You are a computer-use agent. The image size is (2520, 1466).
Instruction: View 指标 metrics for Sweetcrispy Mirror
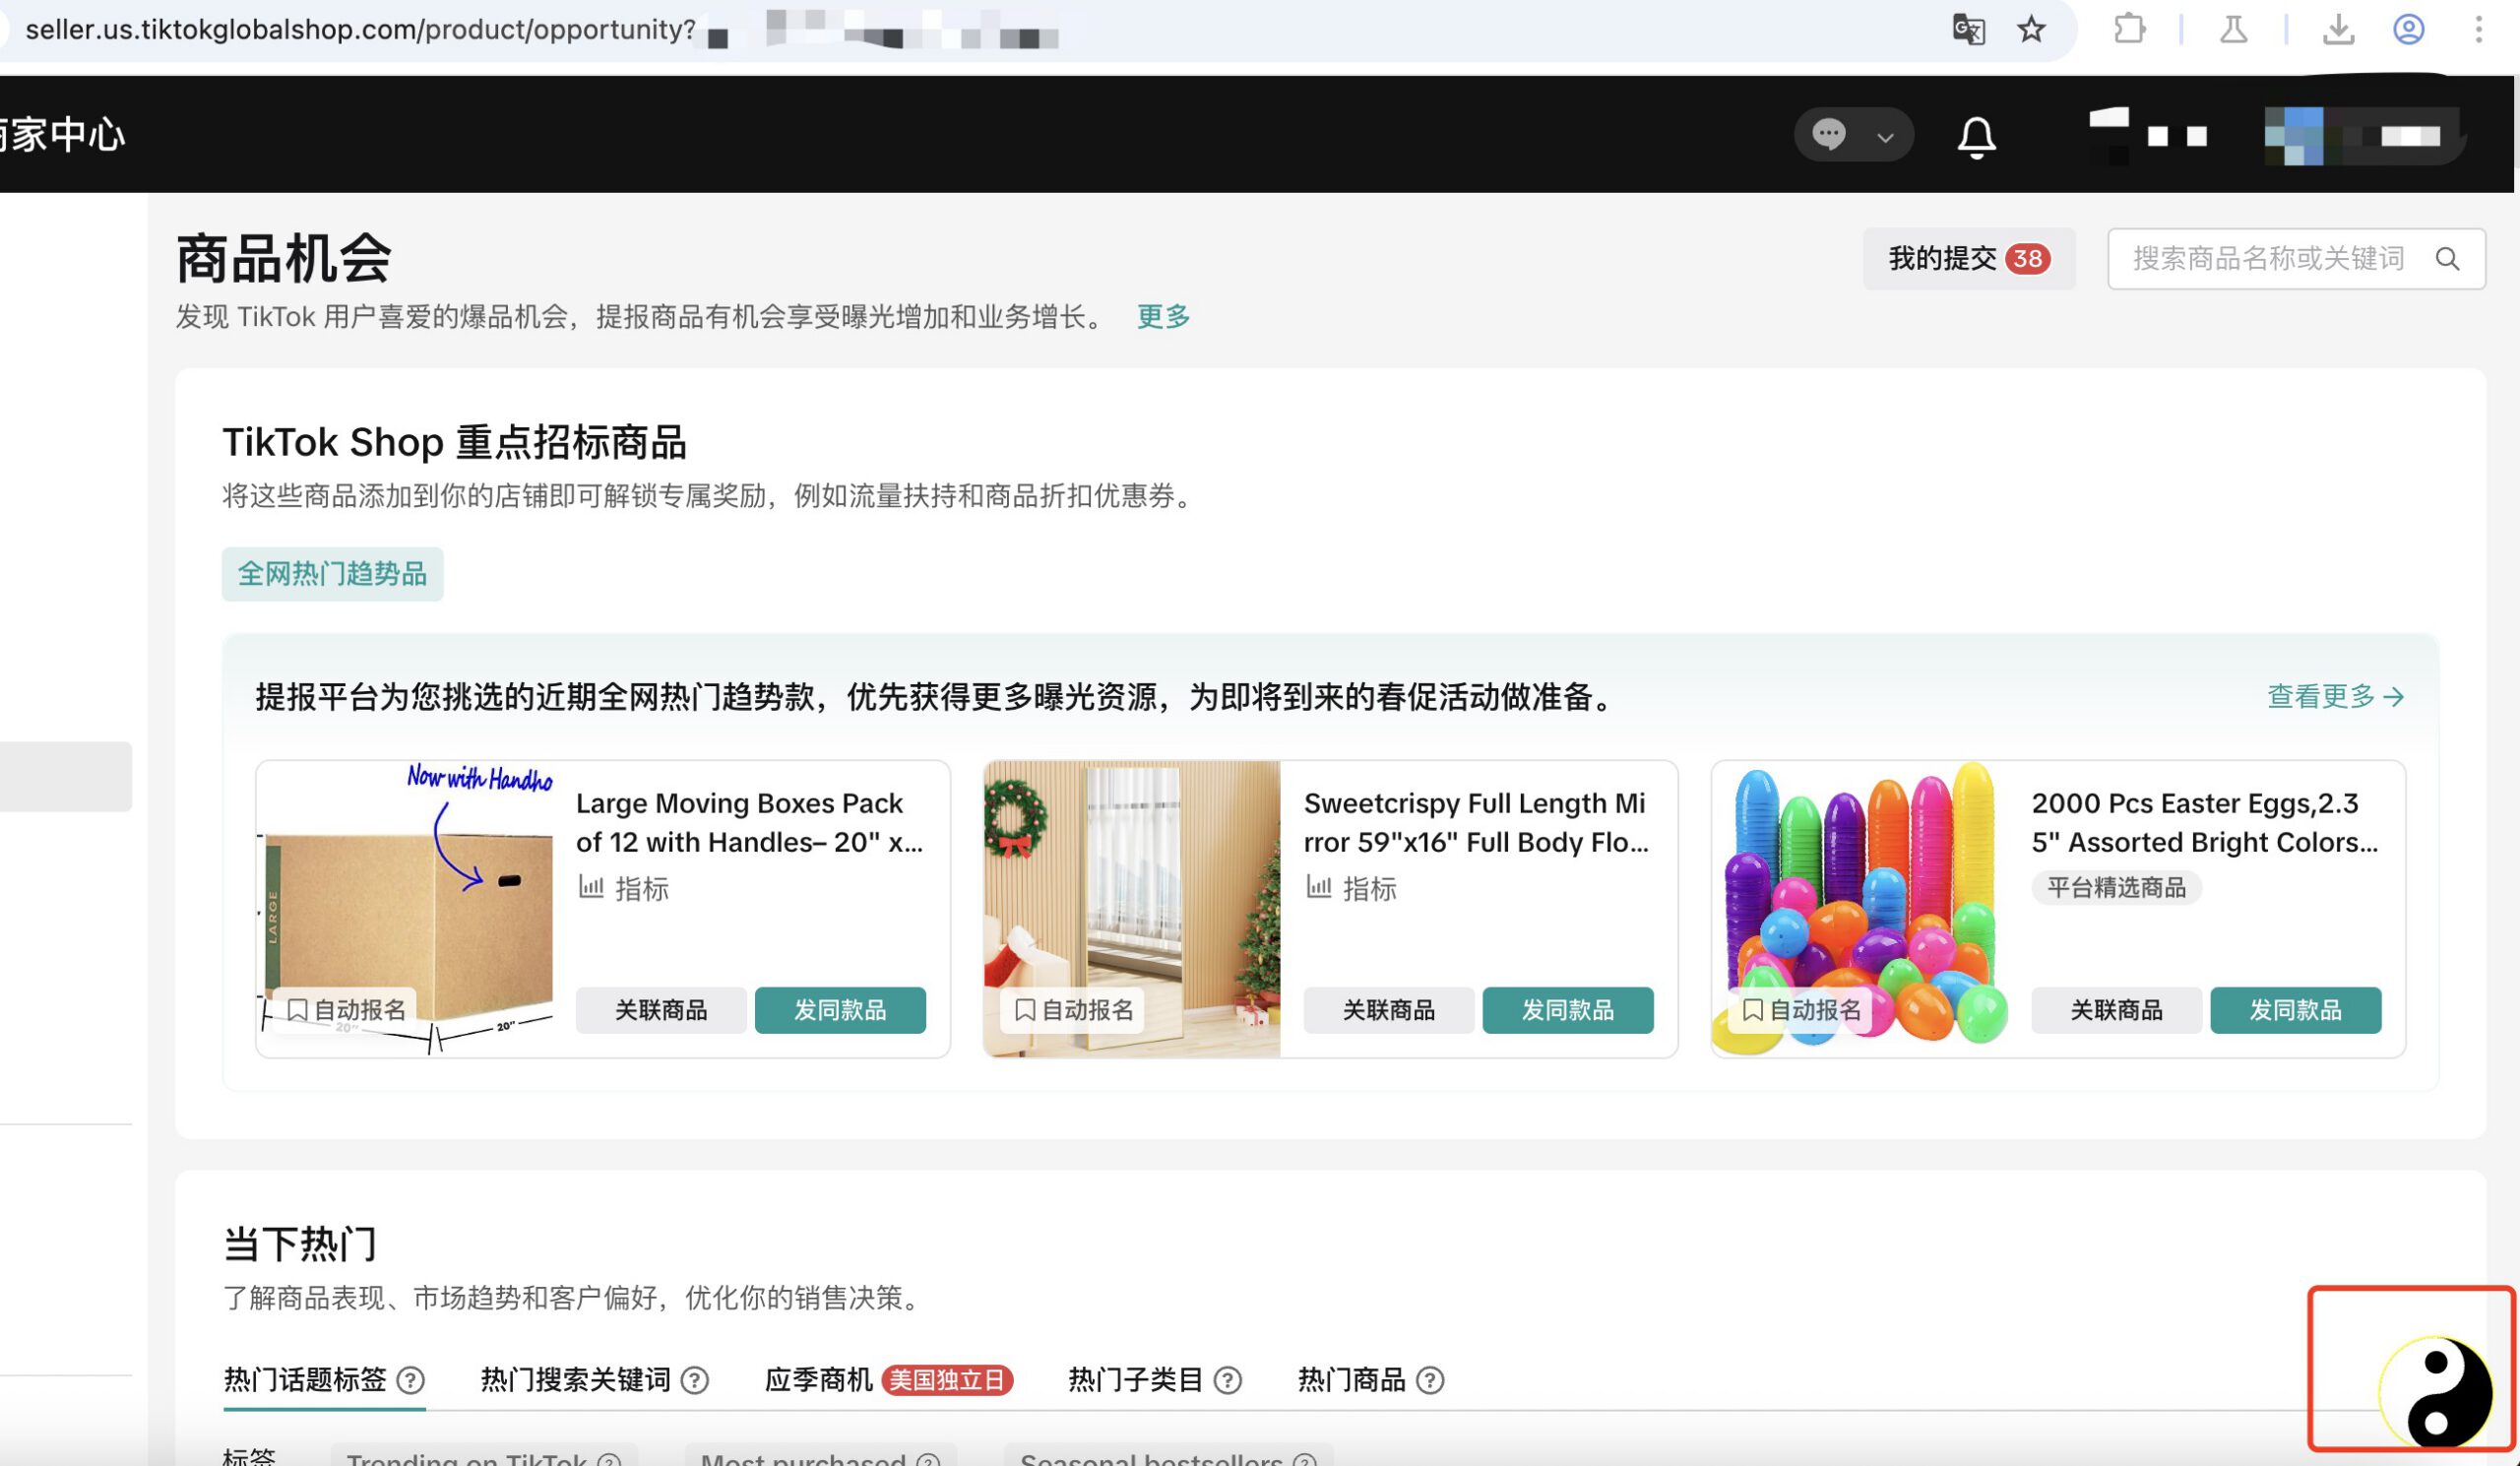pyautogui.click(x=1351, y=888)
